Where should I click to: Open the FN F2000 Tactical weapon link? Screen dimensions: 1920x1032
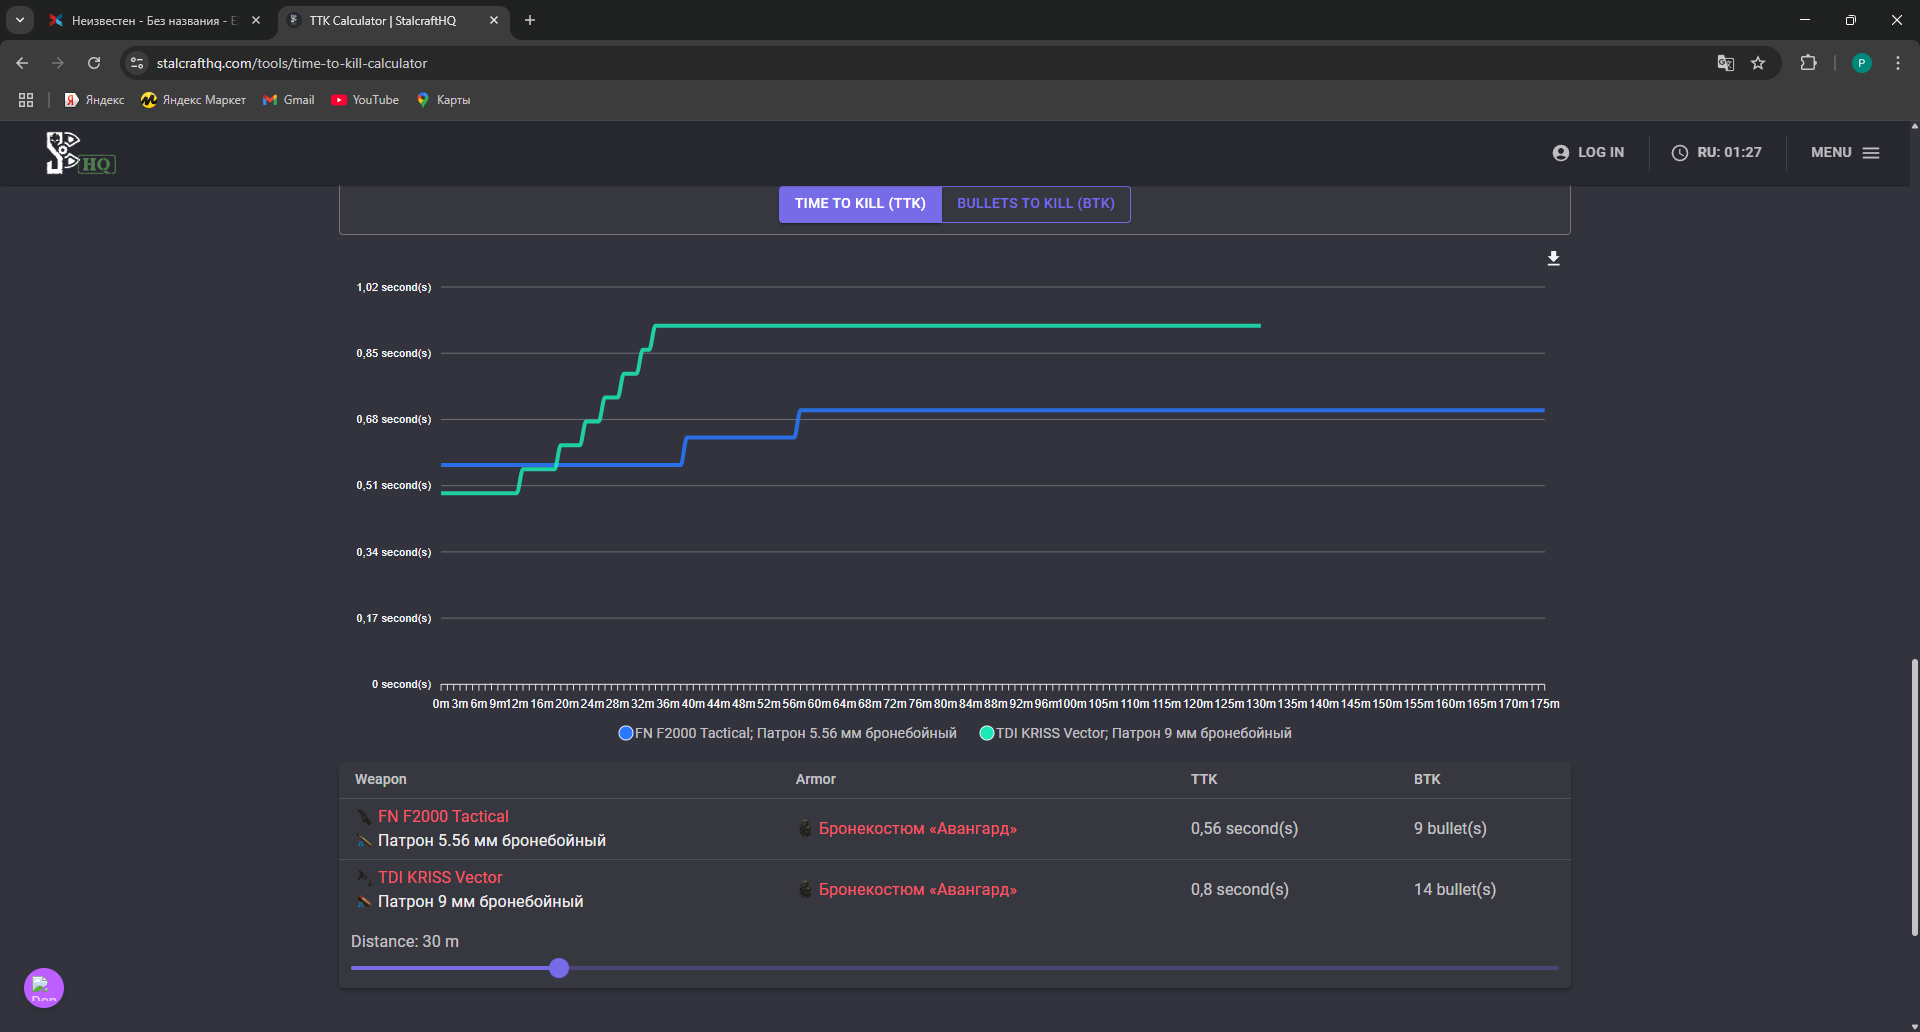click(443, 816)
